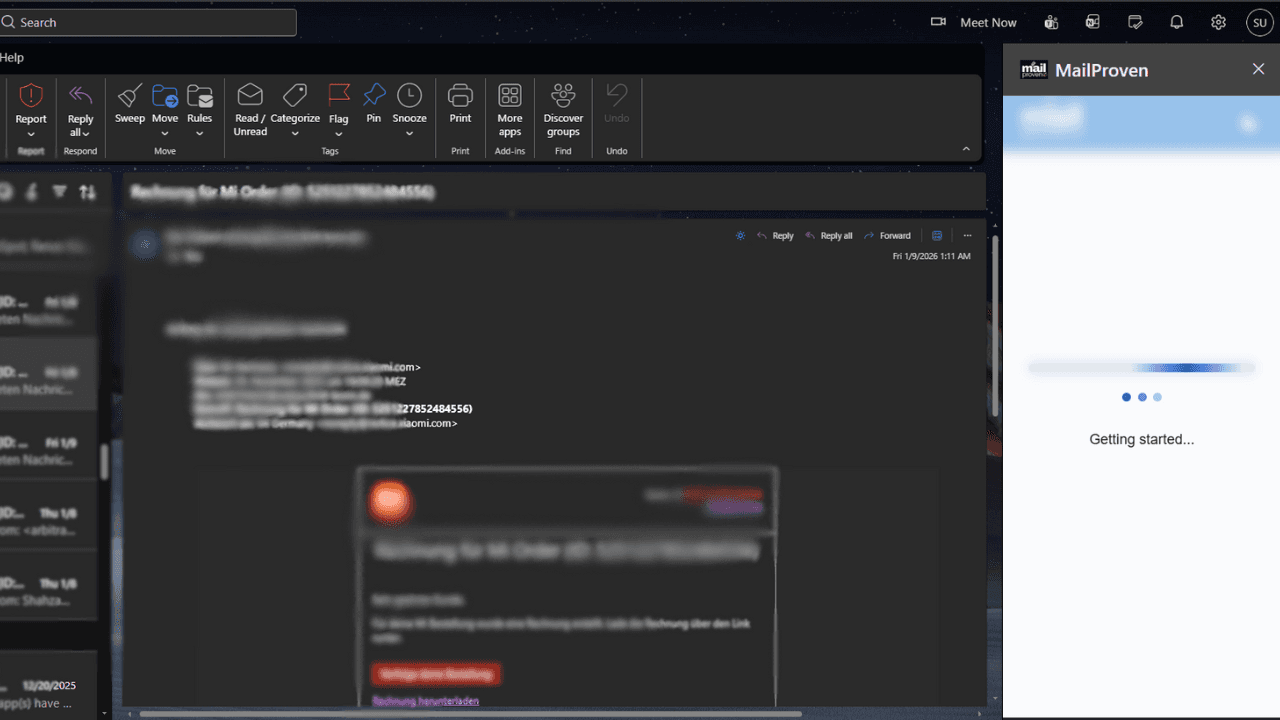Click the Reply all arrows icon in ribbon
Viewport: 1280px width, 720px height.
80,96
